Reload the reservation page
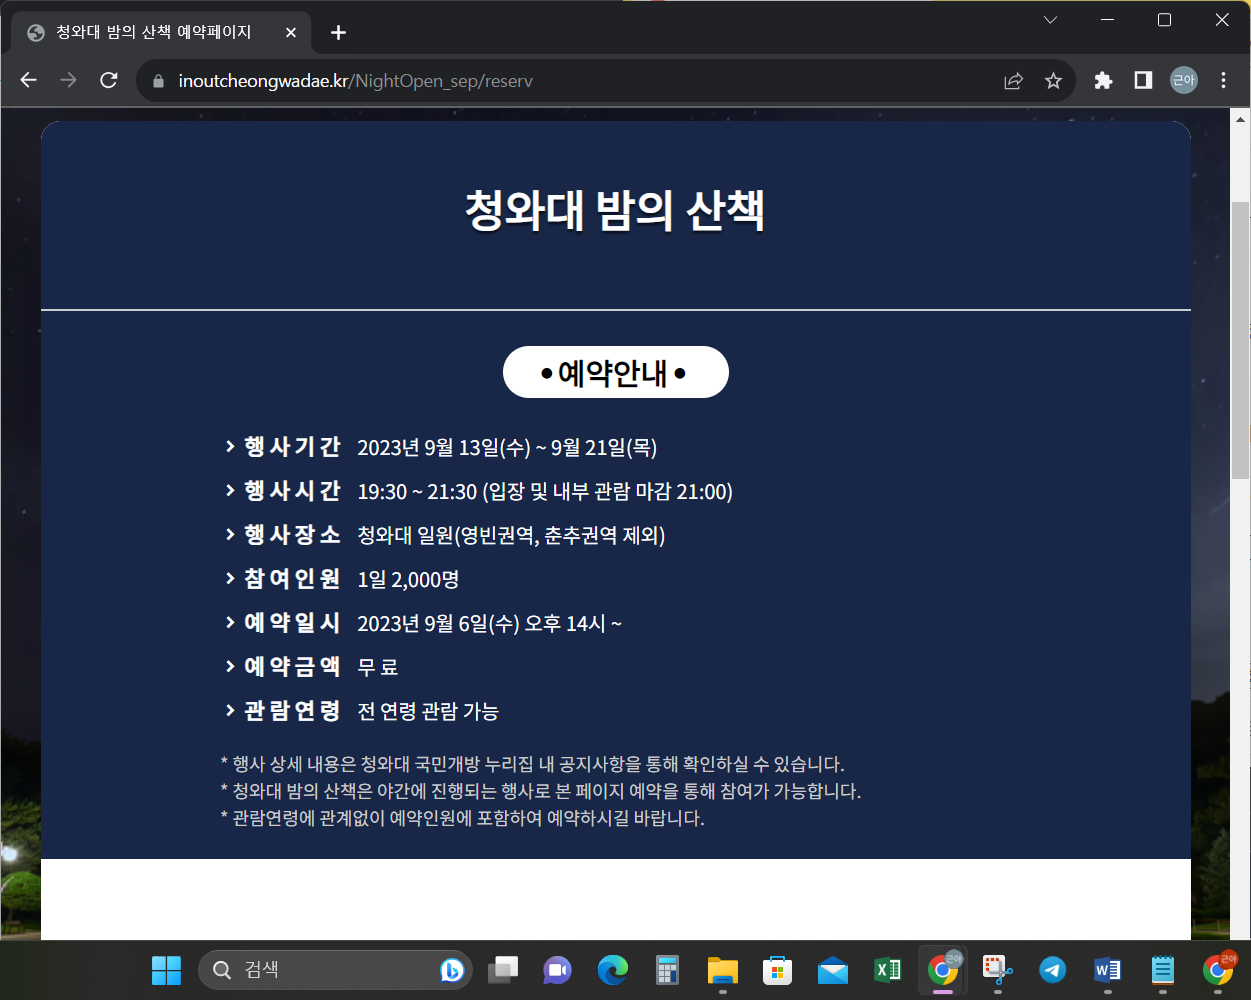This screenshot has width=1251, height=1000. point(108,81)
